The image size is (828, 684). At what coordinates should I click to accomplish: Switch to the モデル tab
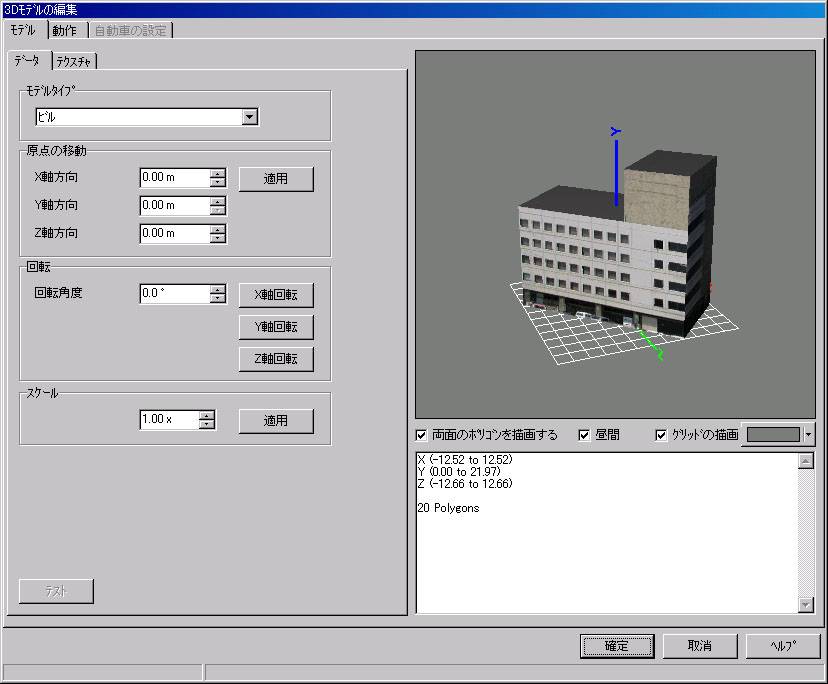point(24,30)
